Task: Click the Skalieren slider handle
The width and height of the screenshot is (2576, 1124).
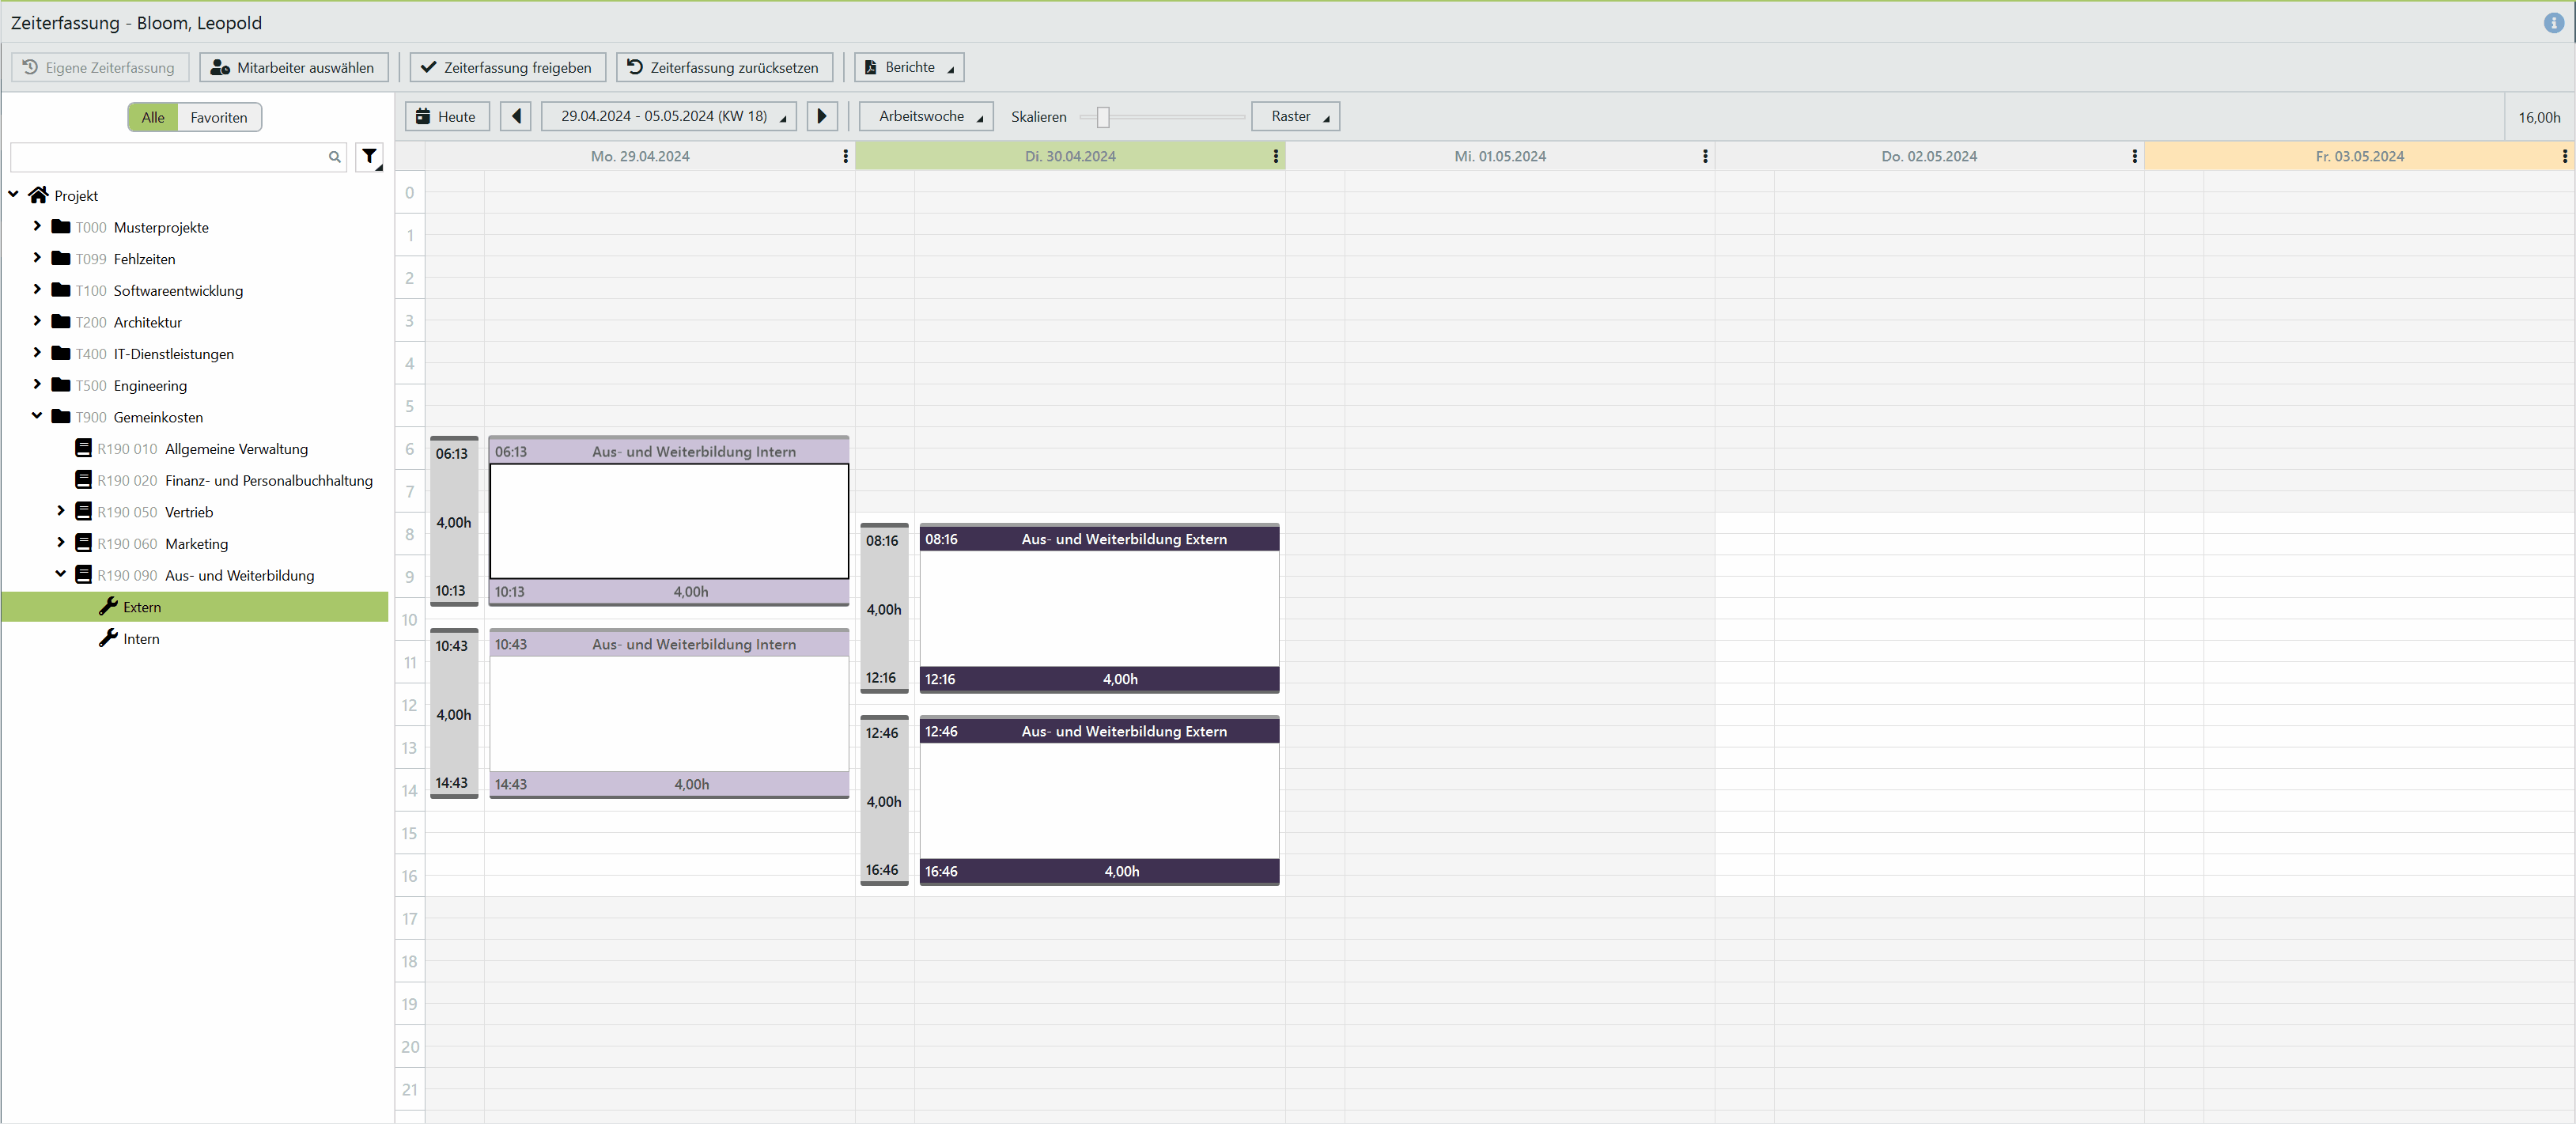Action: pyautogui.click(x=1102, y=117)
